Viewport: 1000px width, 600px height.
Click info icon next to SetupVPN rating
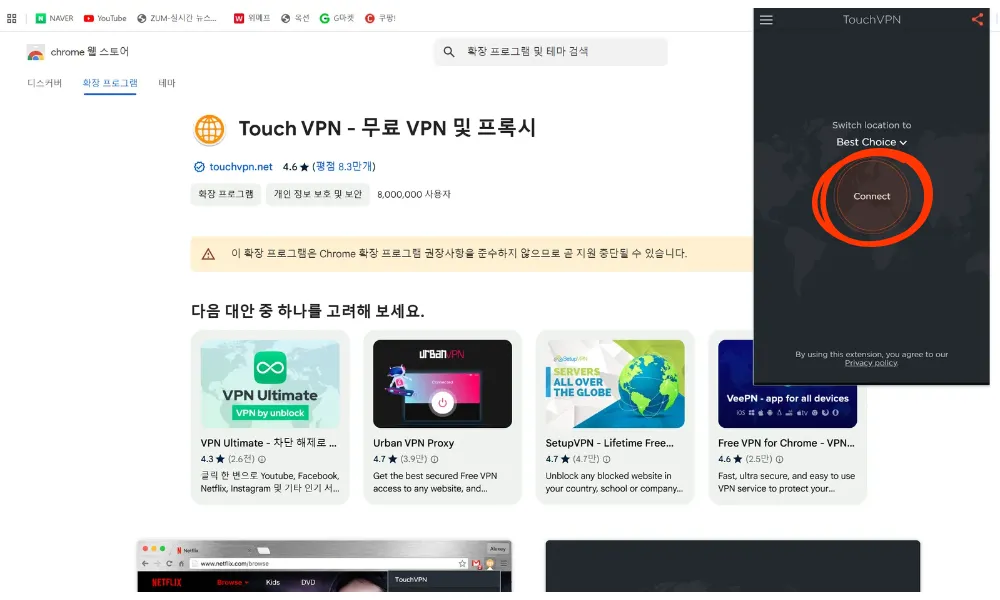pos(607,459)
